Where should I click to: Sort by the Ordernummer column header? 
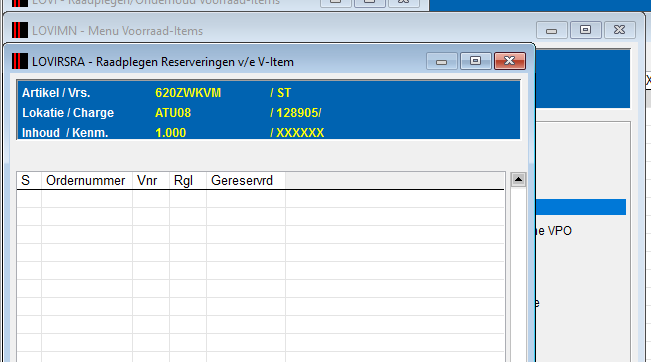click(87, 181)
